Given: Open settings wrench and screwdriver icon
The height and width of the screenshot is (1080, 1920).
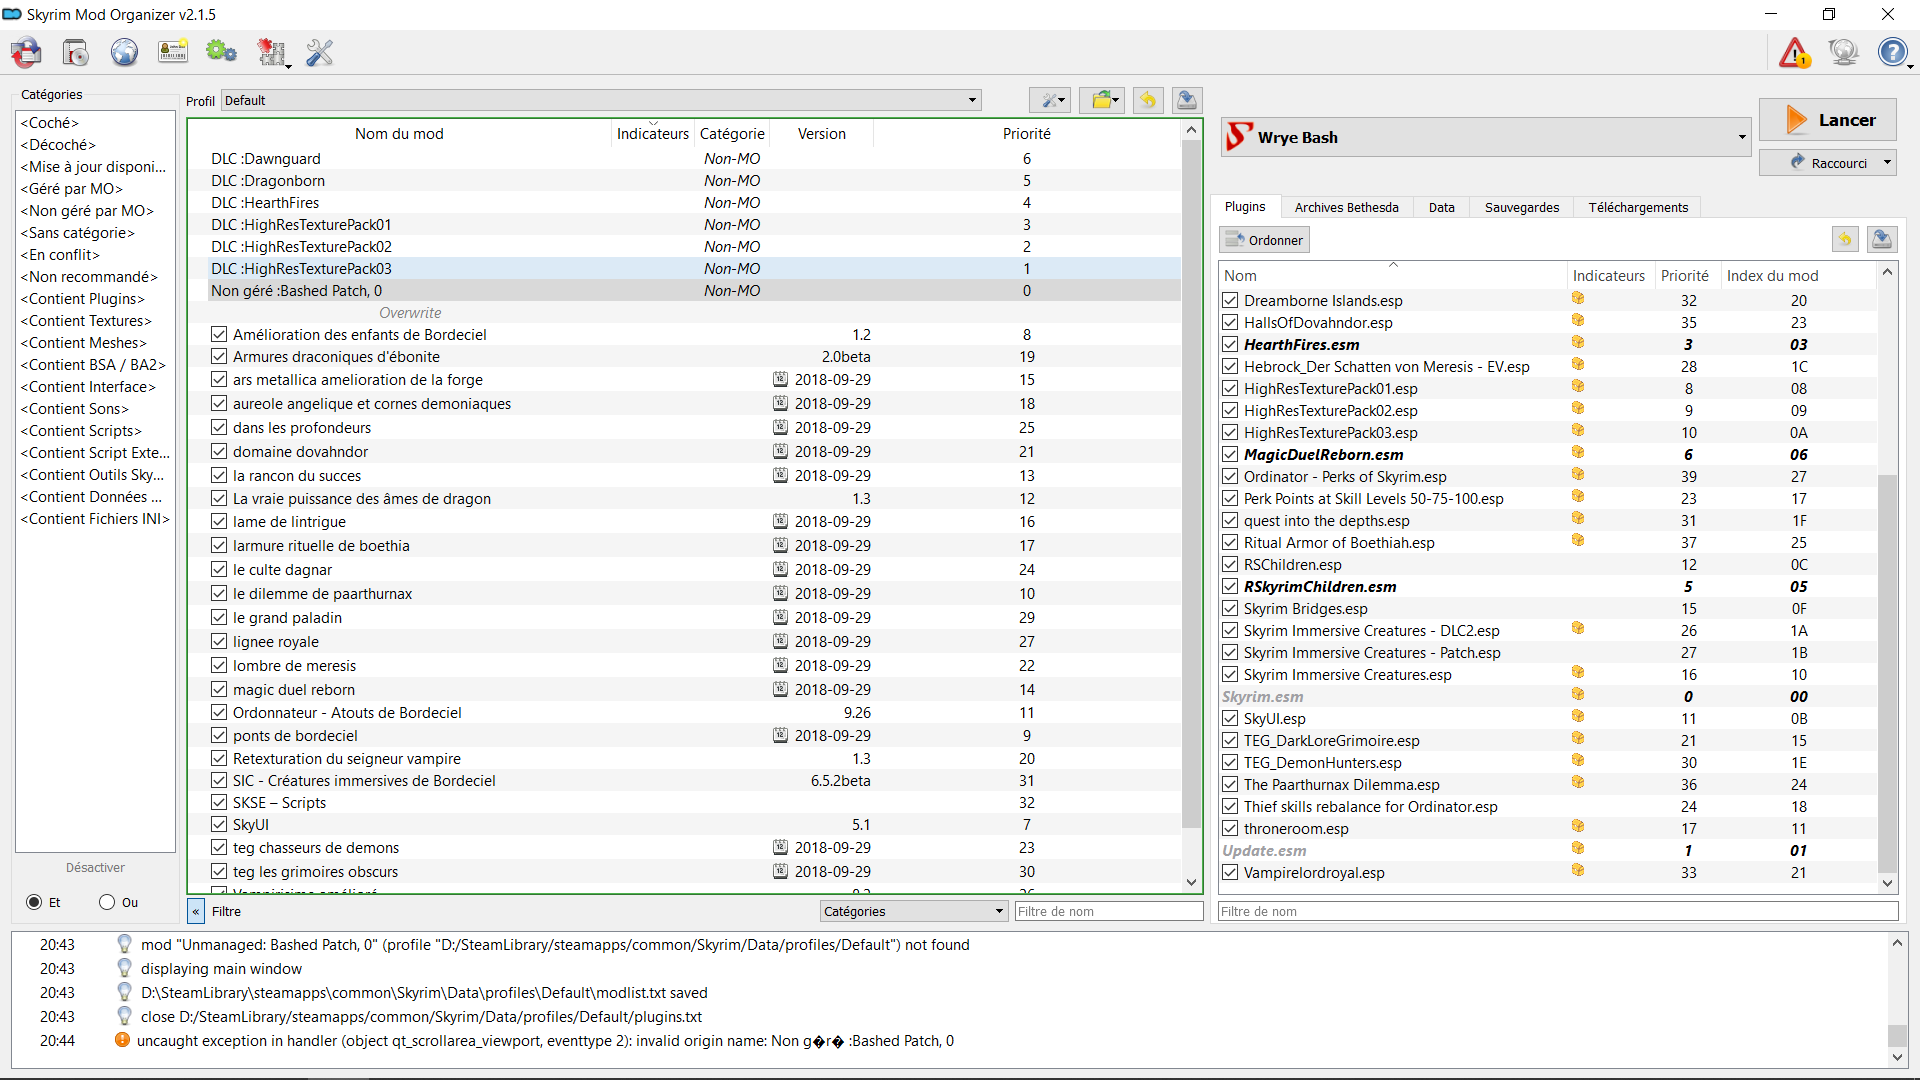Looking at the screenshot, I should [319, 52].
